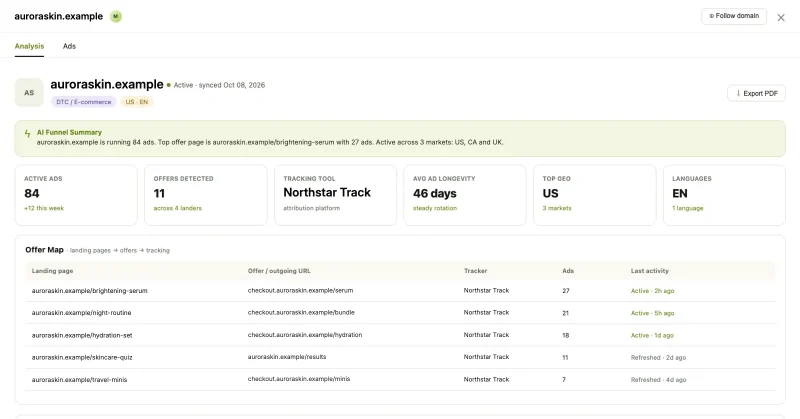Close the domain analysis panel
The height and width of the screenshot is (419, 800).
click(x=781, y=17)
